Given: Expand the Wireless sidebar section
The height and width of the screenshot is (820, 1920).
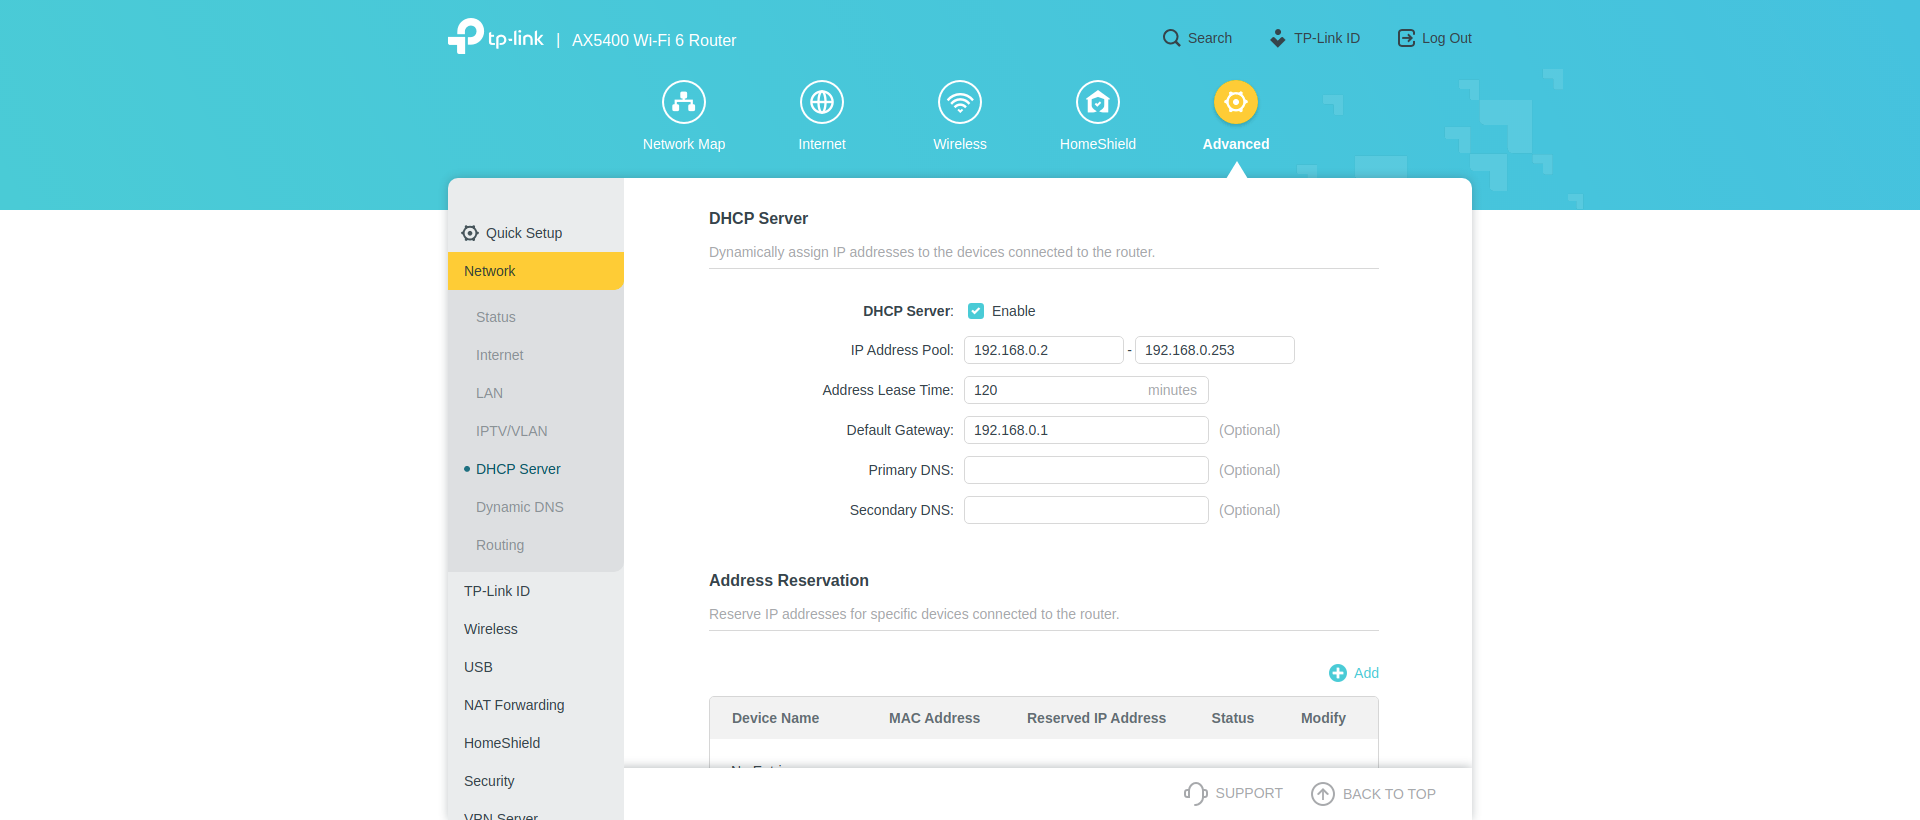Looking at the screenshot, I should point(491,629).
